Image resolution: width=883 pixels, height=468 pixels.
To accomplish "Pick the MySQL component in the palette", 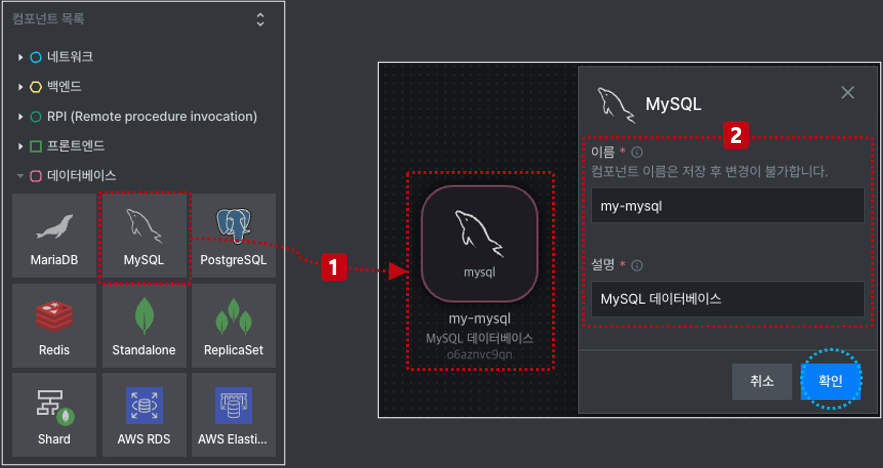I will click(144, 235).
